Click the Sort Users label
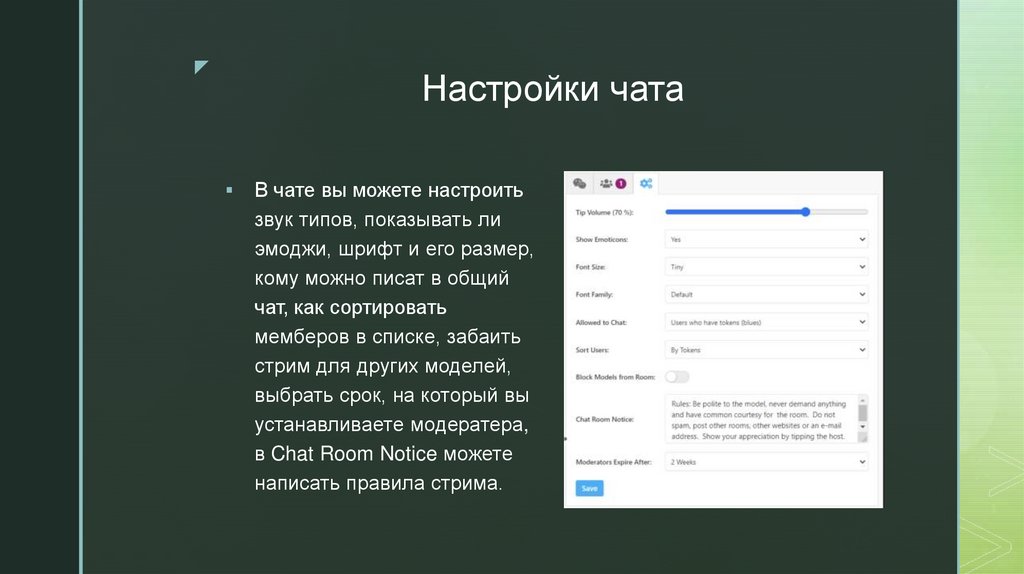 592,350
